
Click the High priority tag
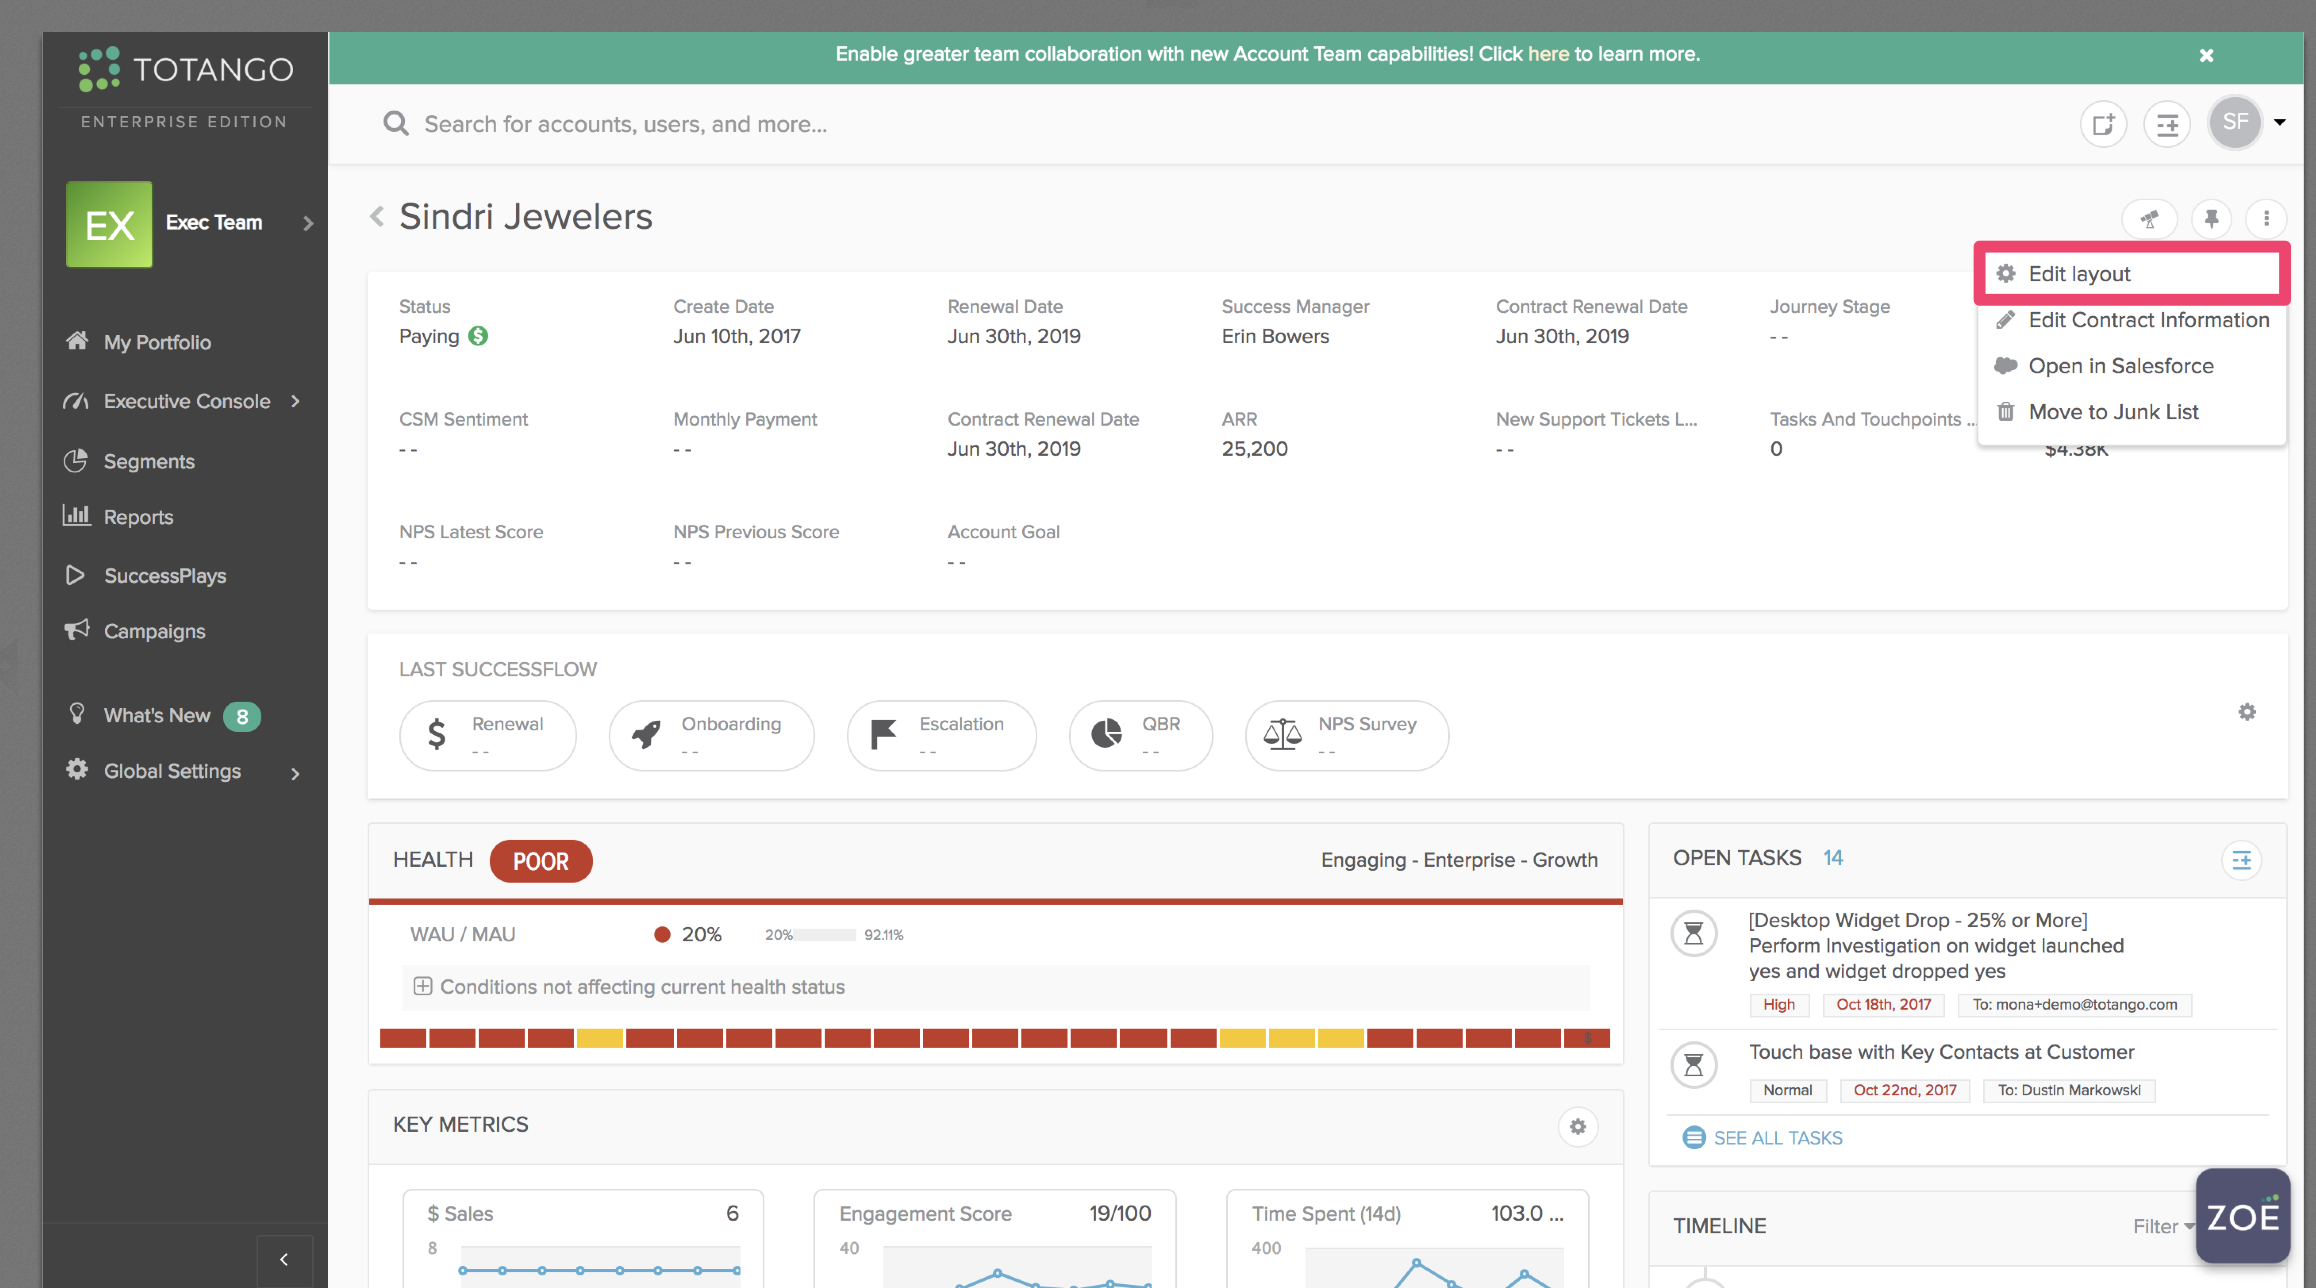pyautogui.click(x=1779, y=1005)
